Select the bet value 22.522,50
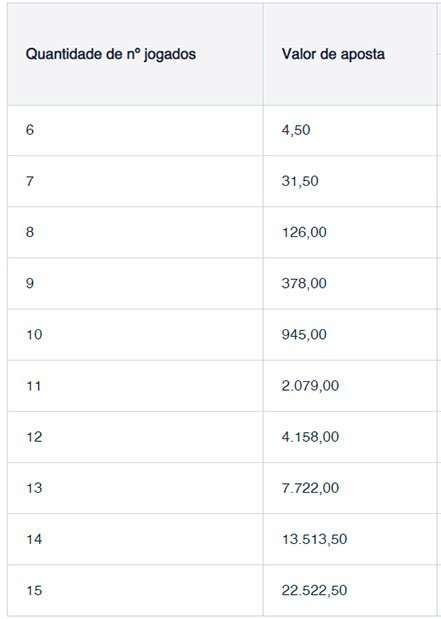Viewport: 441px width, 619px height. pos(314,590)
